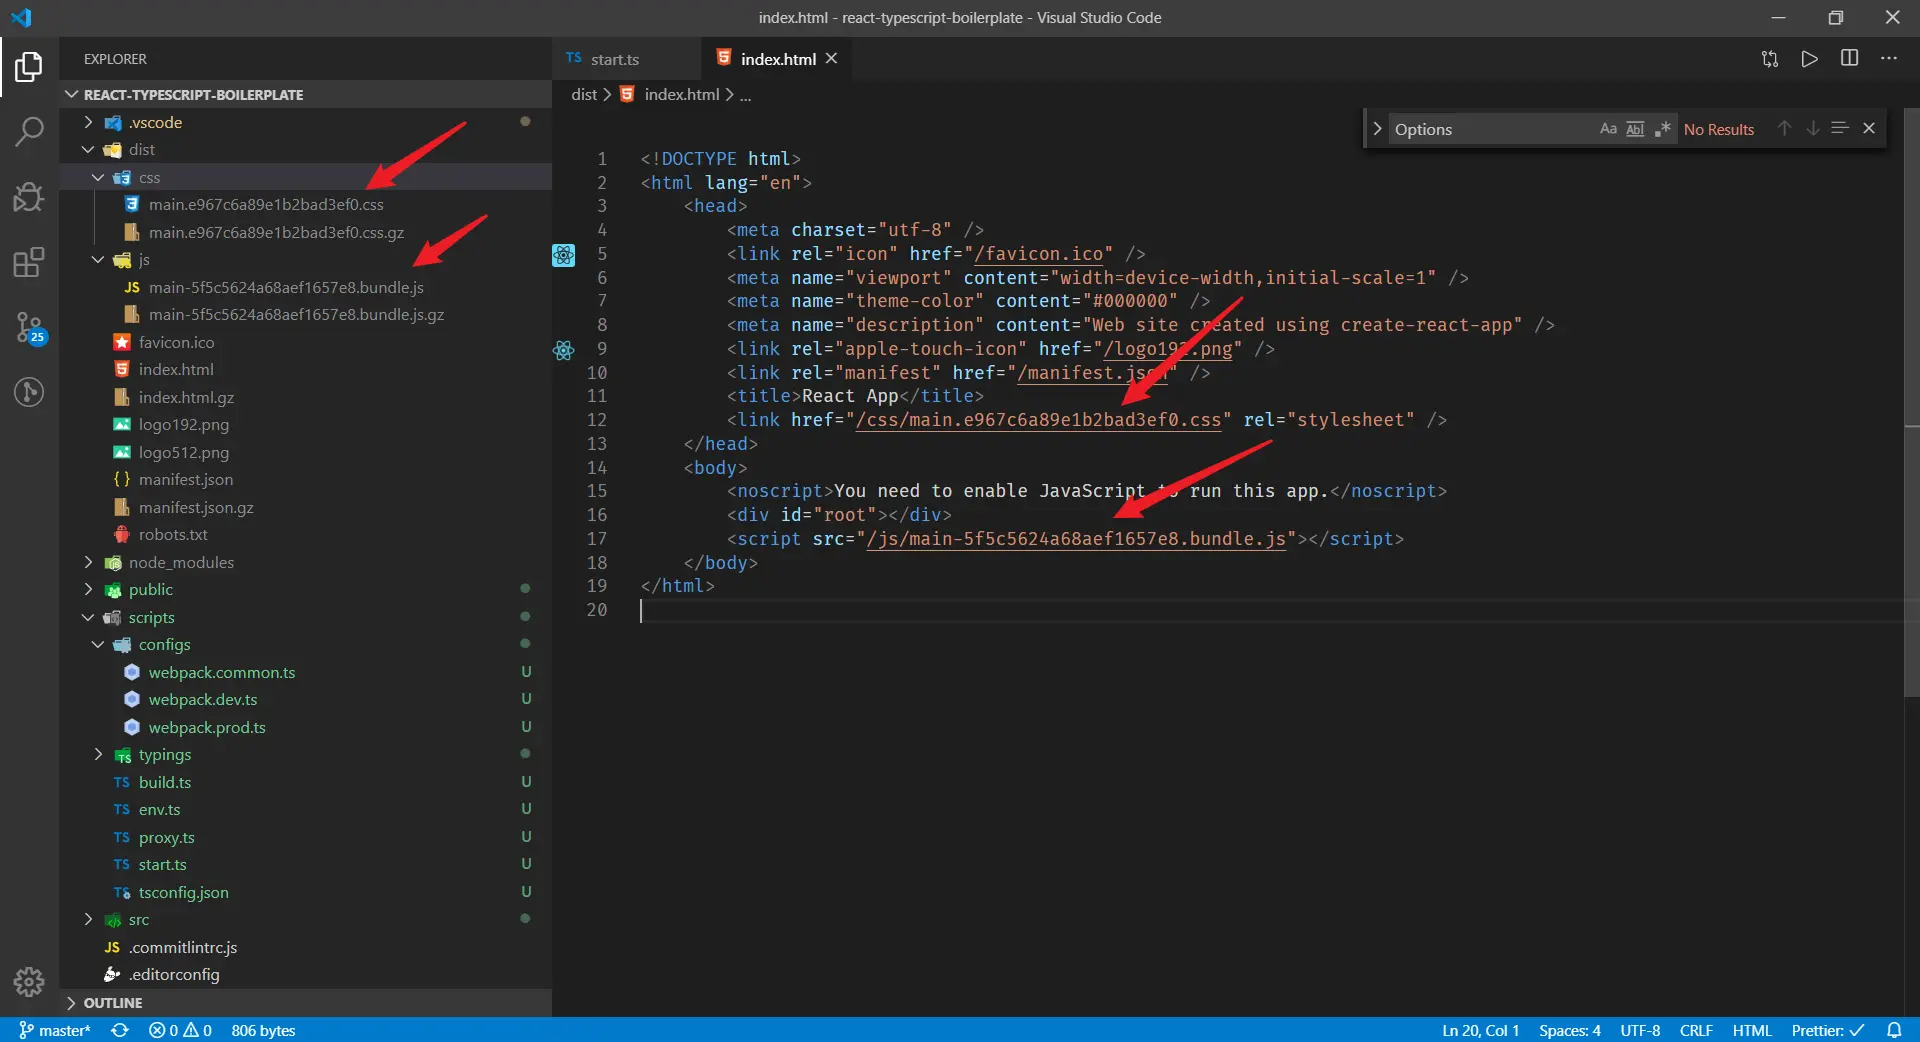
Task: Open webpack.common.ts file
Action: 222,673
